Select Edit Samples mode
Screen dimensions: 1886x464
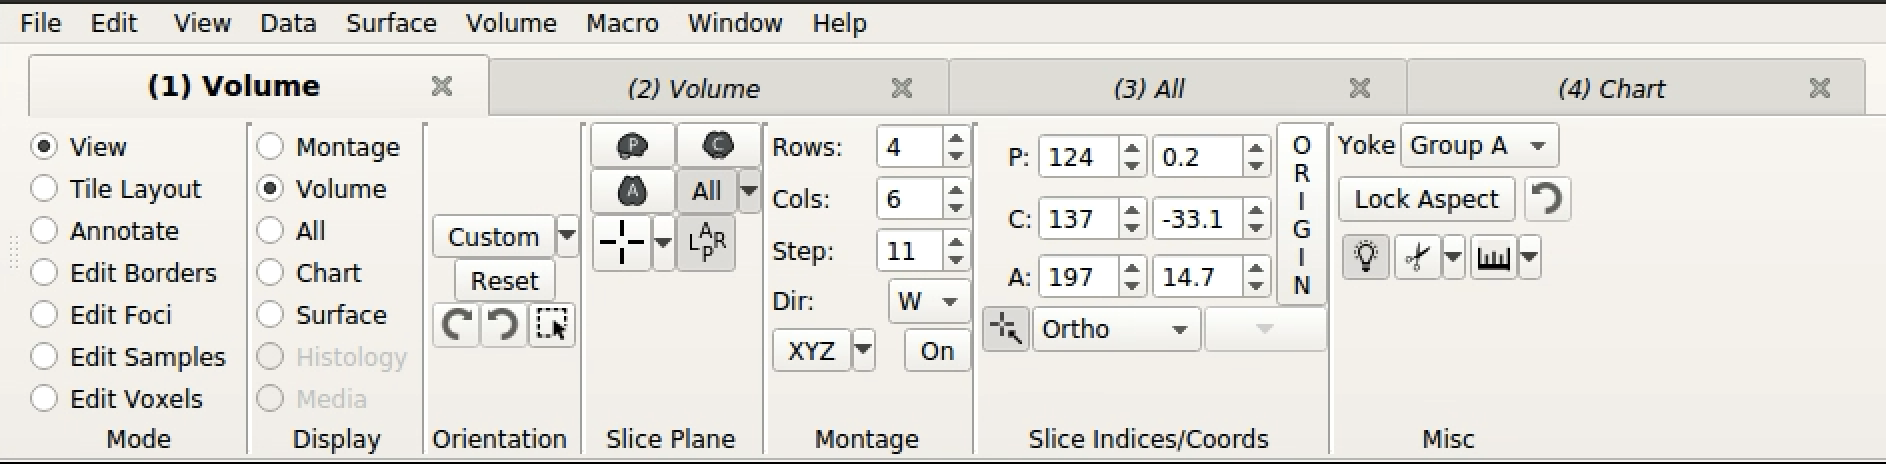44,357
